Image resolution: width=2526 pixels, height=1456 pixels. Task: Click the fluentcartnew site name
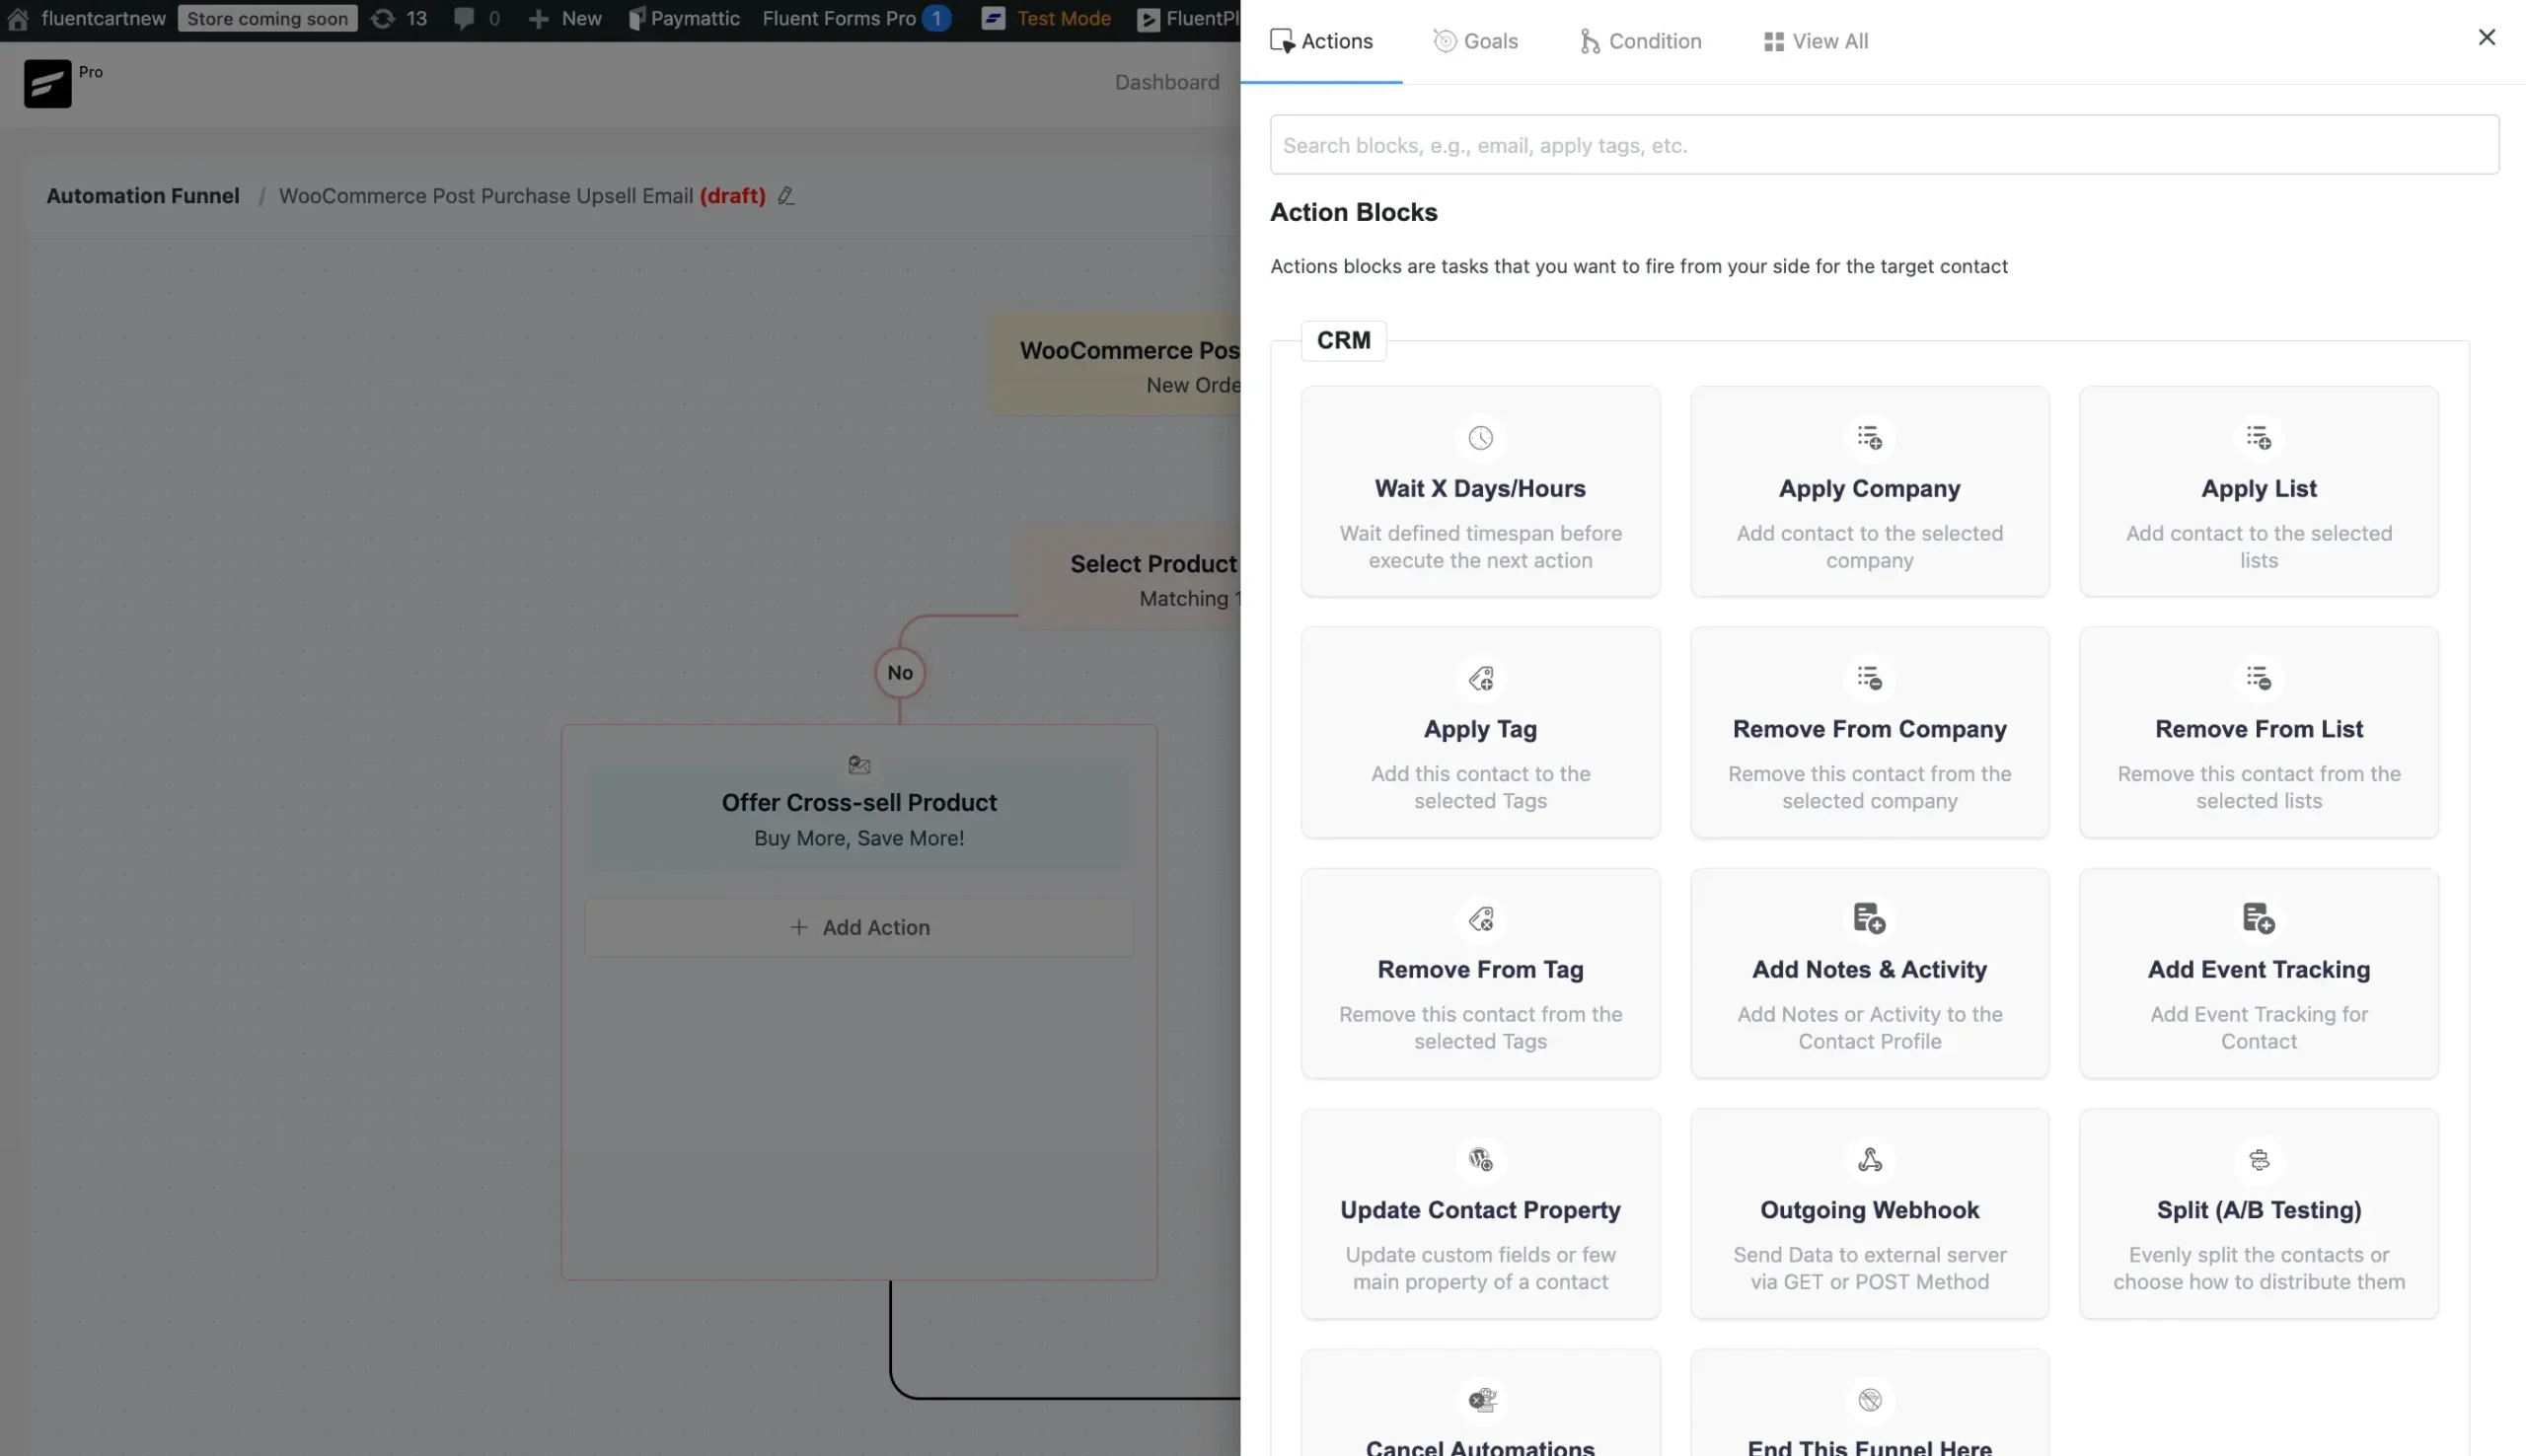point(104,18)
